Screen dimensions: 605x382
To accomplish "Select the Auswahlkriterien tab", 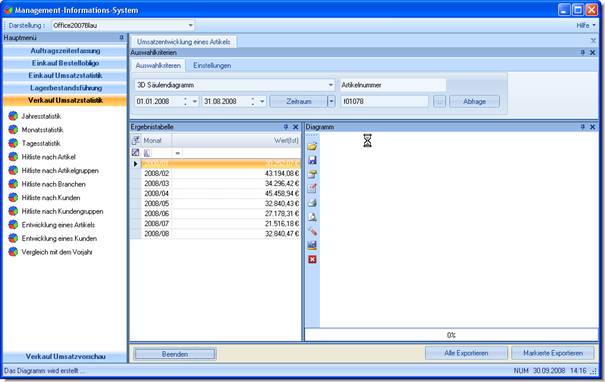I will (158, 66).
